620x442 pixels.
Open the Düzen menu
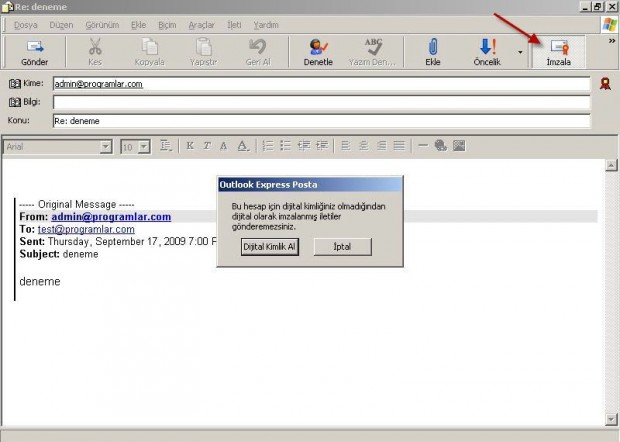(x=61, y=25)
